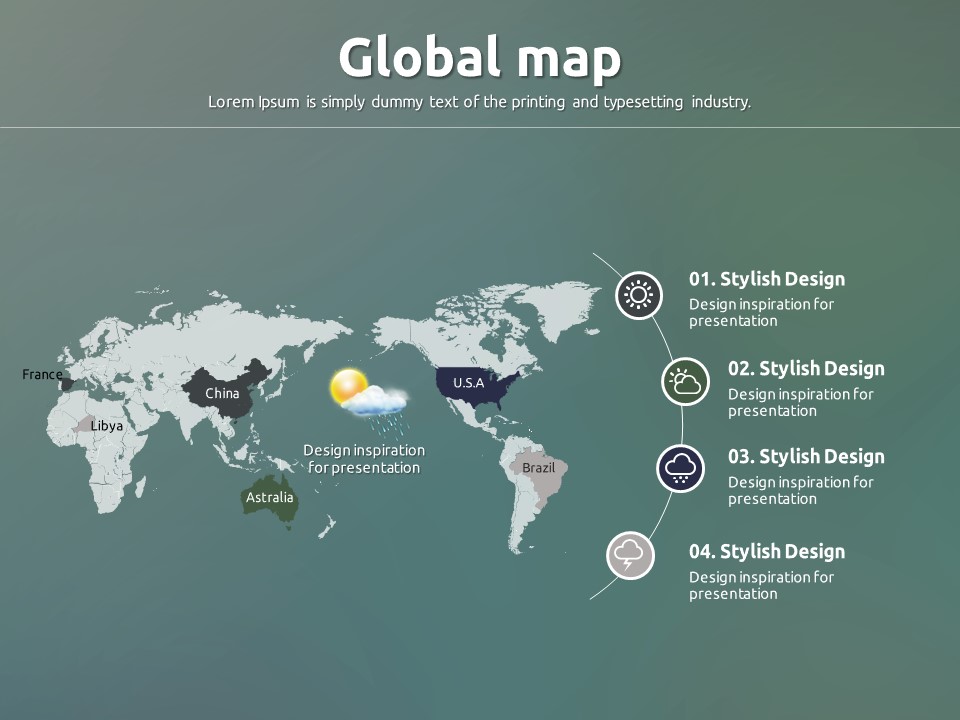Click the 02. Stylish Design heading
The image size is (960, 720).
pos(806,368)
